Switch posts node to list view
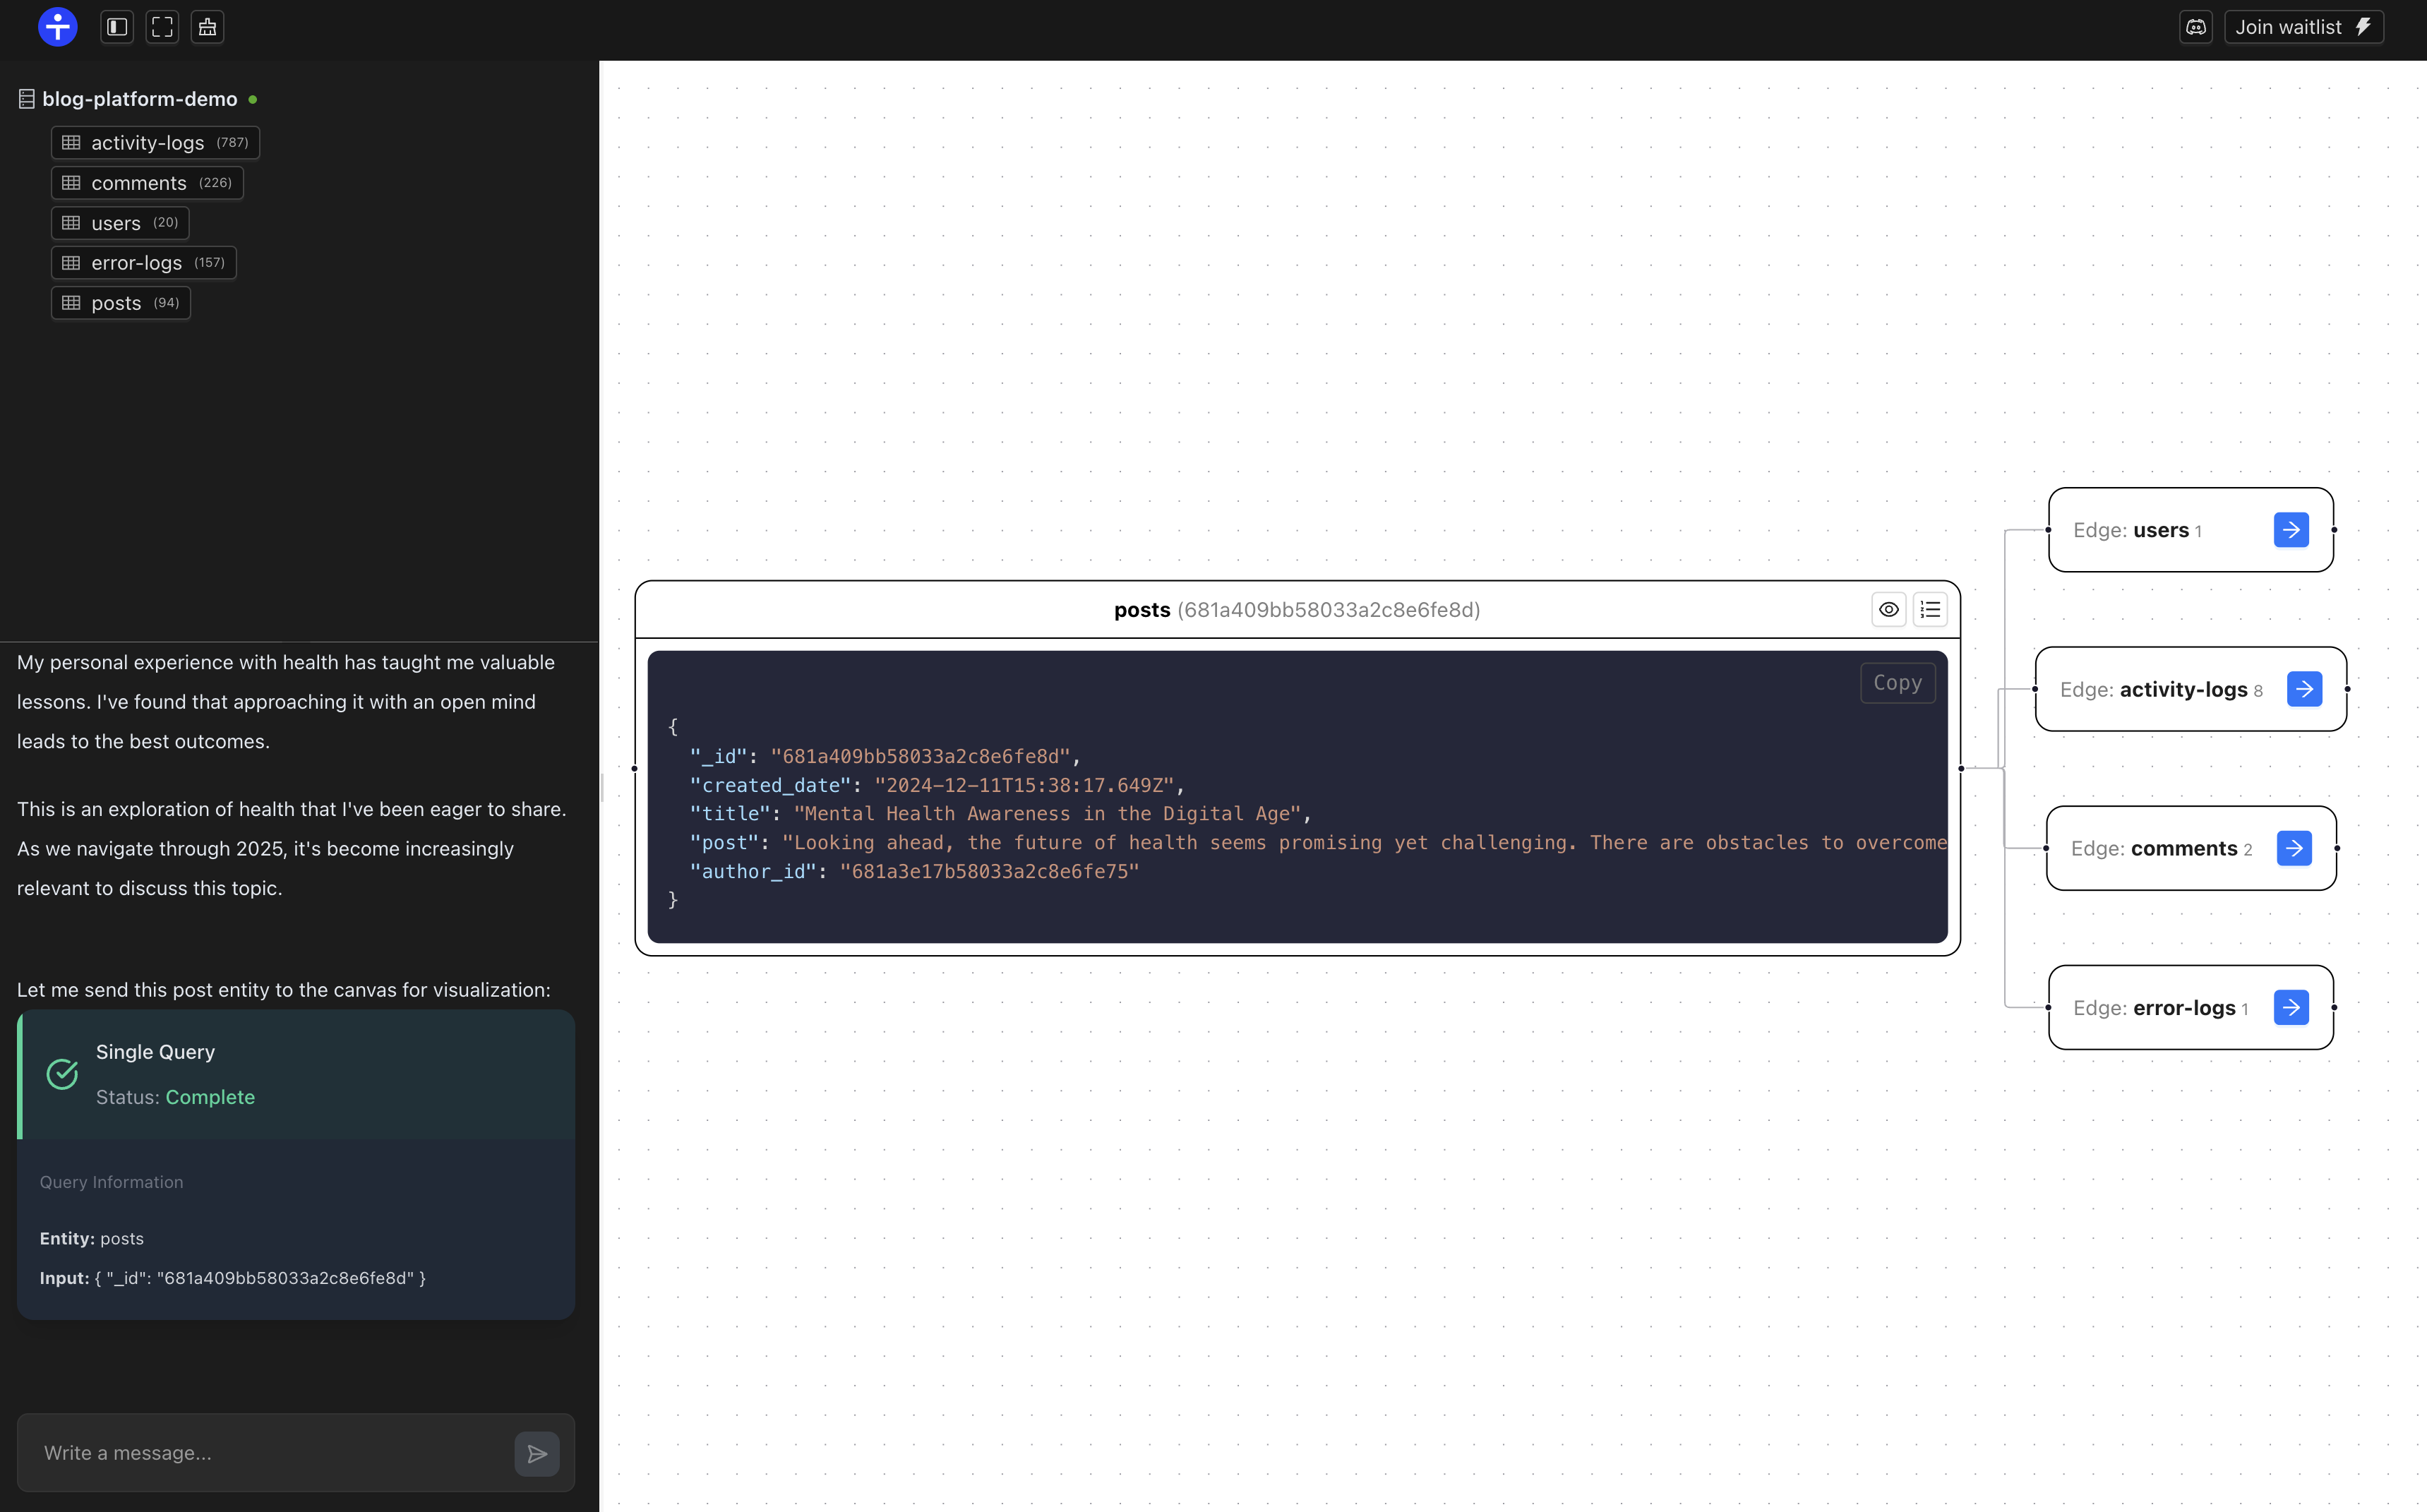 tap(1930, 609)
